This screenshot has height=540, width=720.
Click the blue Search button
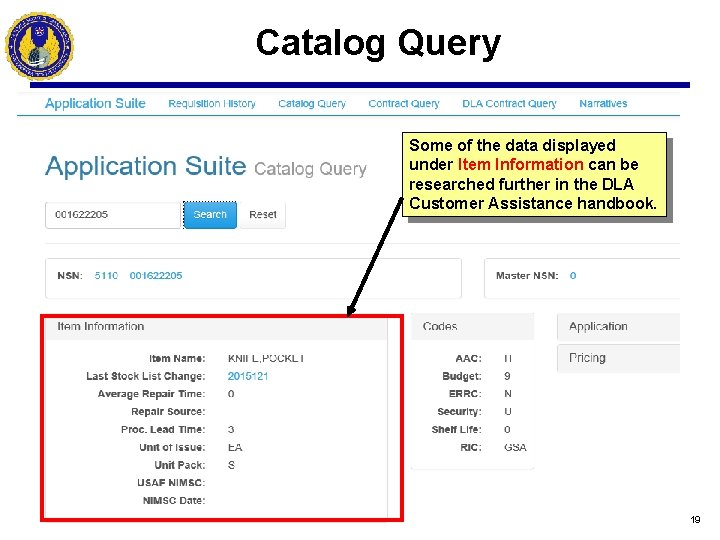[210, 215]
